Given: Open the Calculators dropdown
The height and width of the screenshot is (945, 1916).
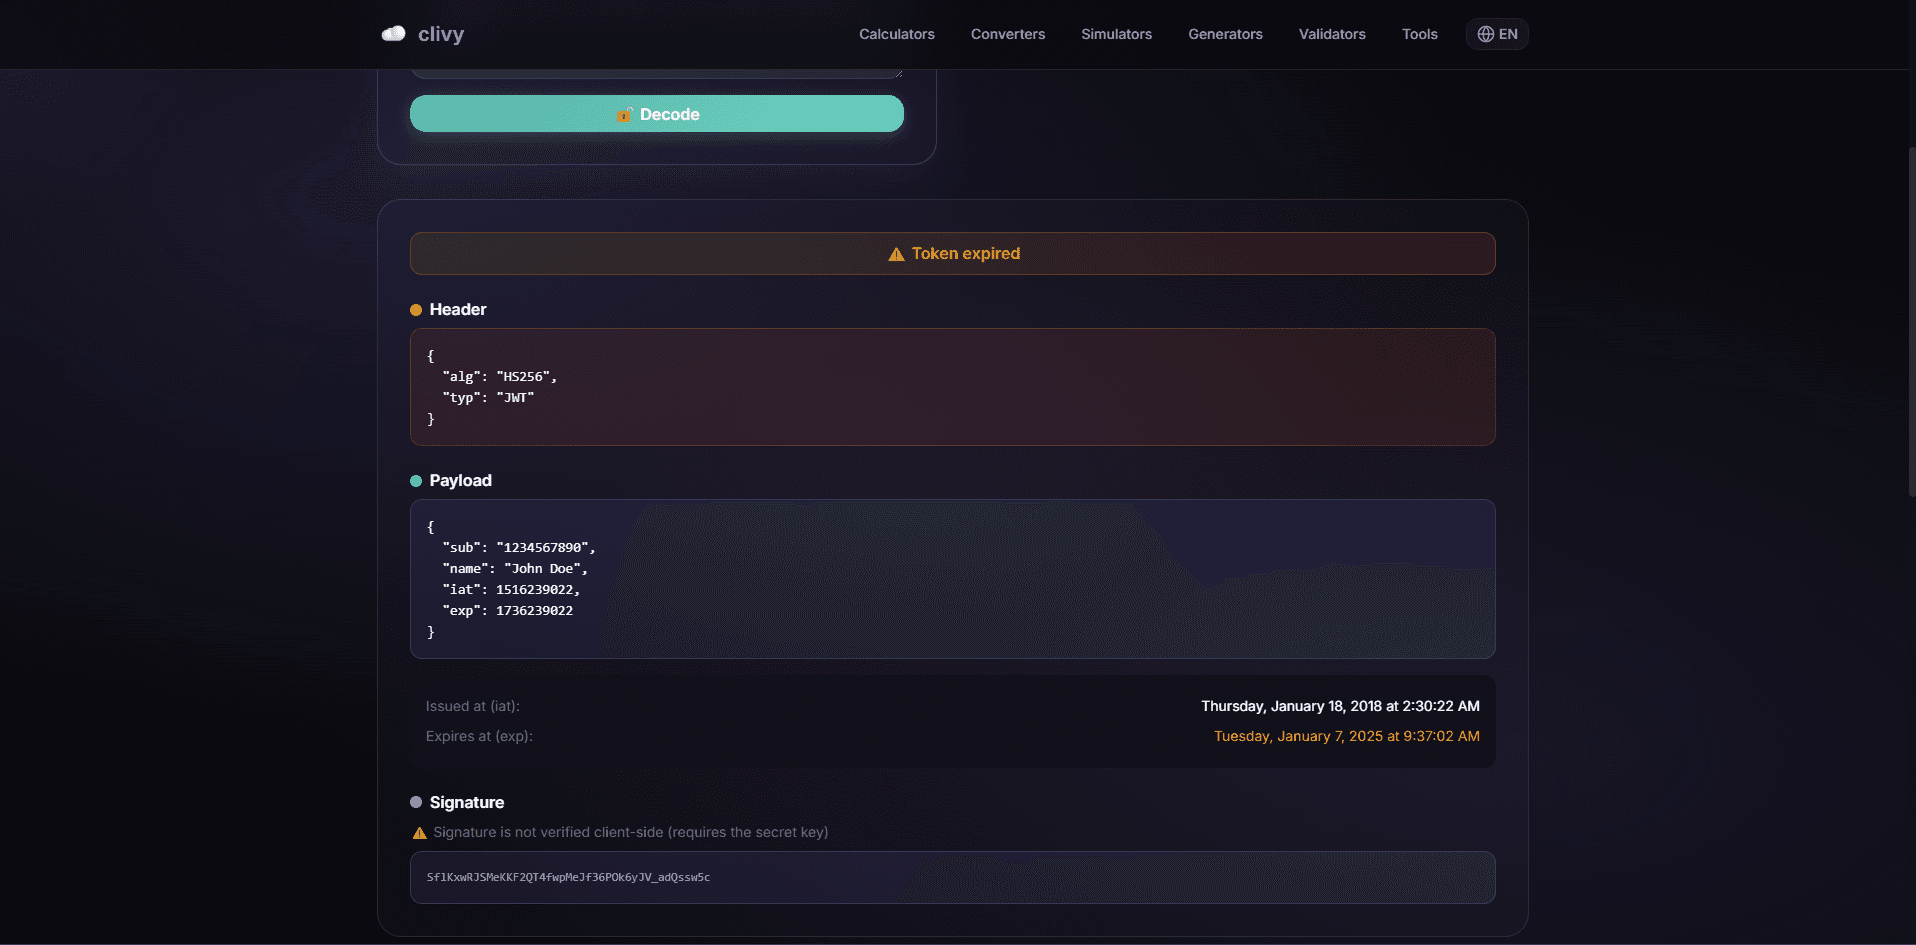Looking at the screenshot, I should (896, 33).
